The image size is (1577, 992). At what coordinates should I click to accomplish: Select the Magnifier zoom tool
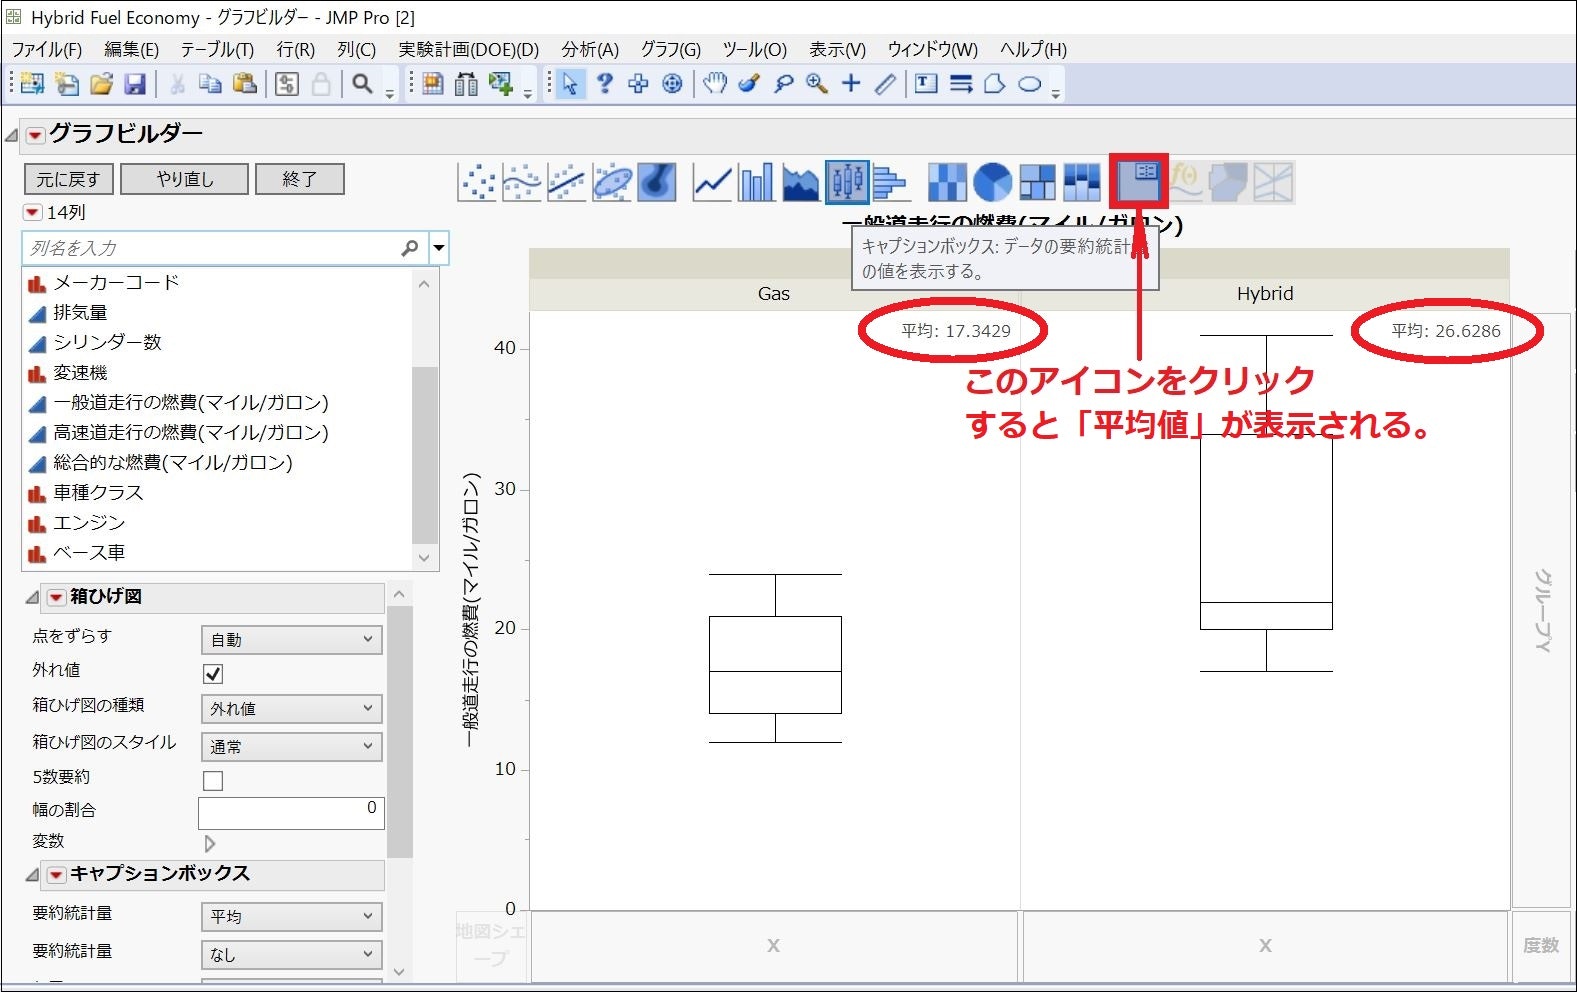pos(817,84)
